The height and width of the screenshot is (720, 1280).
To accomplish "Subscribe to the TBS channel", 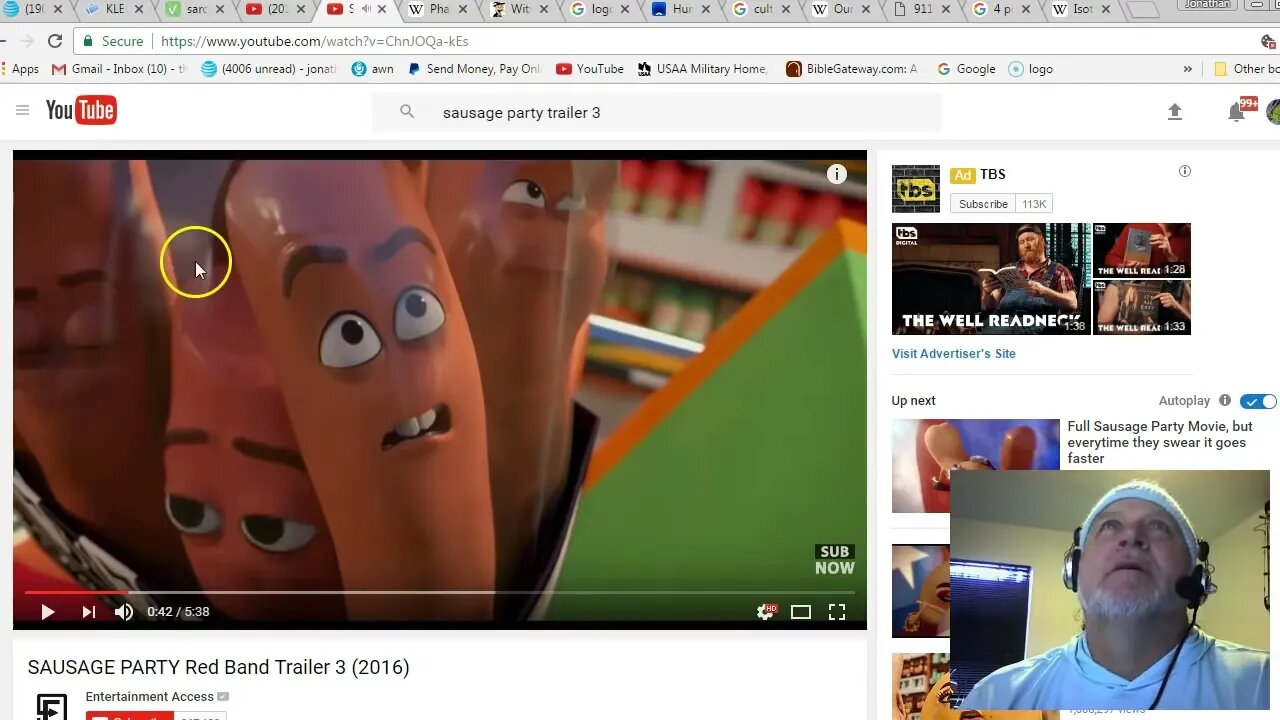I will pyautogui.click(x=983, y=204).
